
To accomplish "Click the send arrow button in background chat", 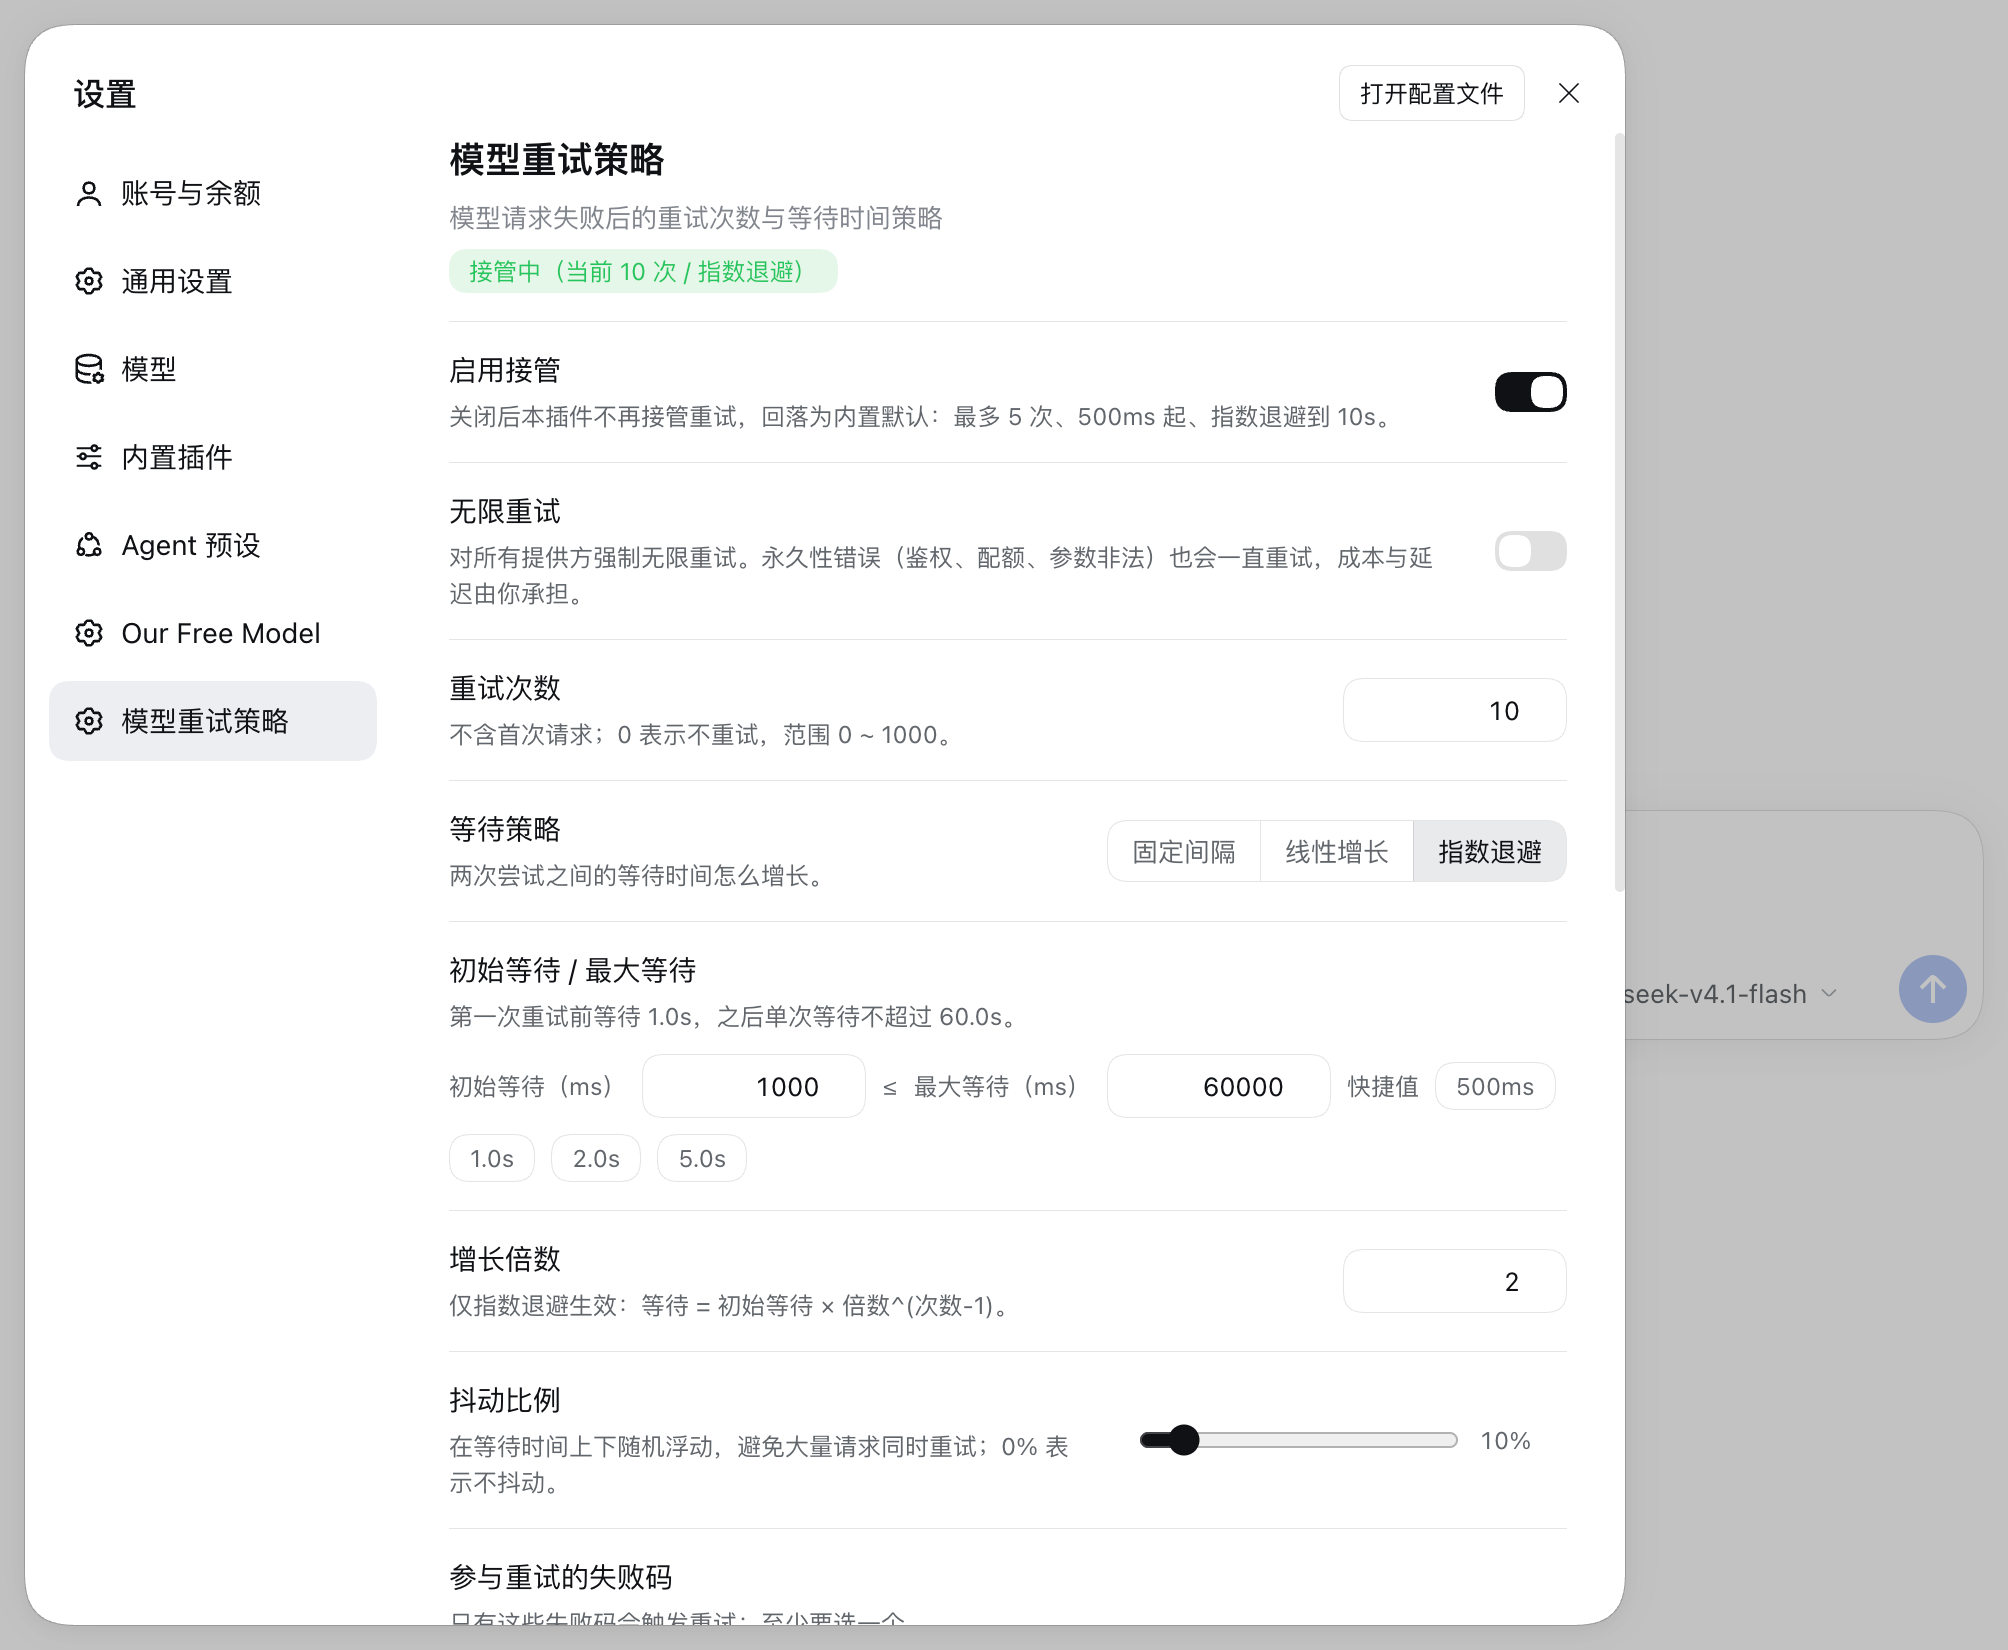I will click(x=1932, y=989).
